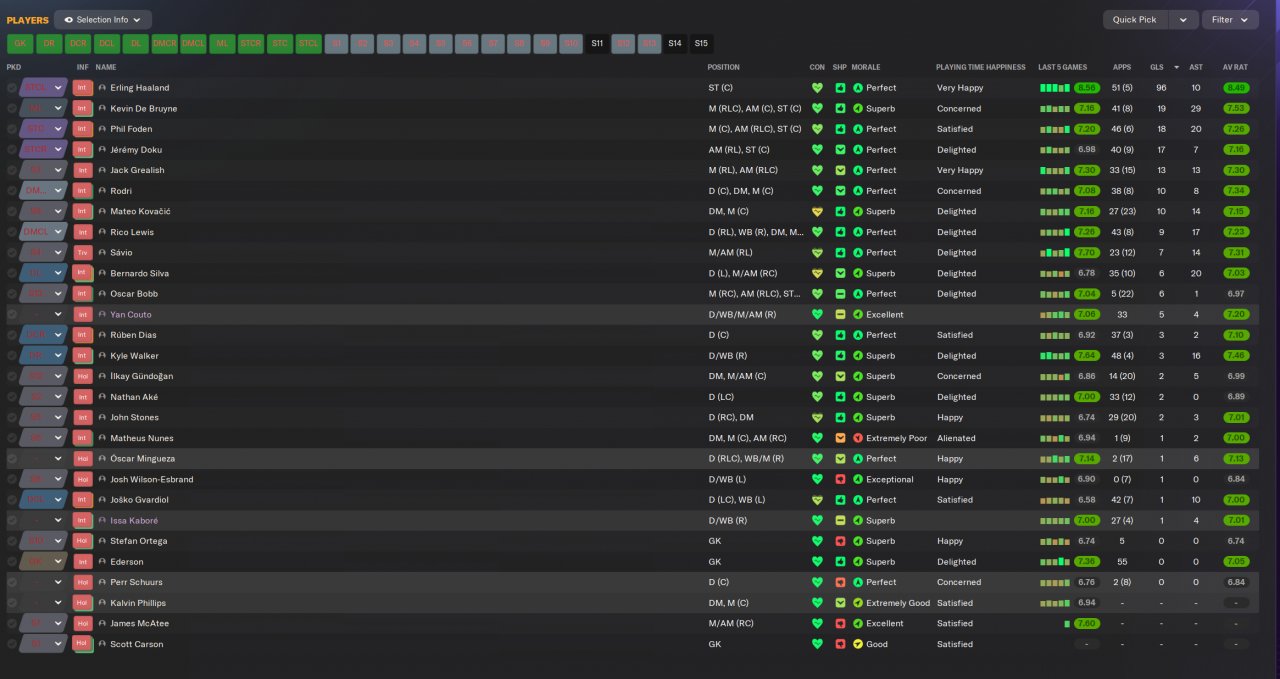This screenshot has height=679, width=1280.
Task: Click Scott Carson's Good morale icon
Action: tap(857, 644)
